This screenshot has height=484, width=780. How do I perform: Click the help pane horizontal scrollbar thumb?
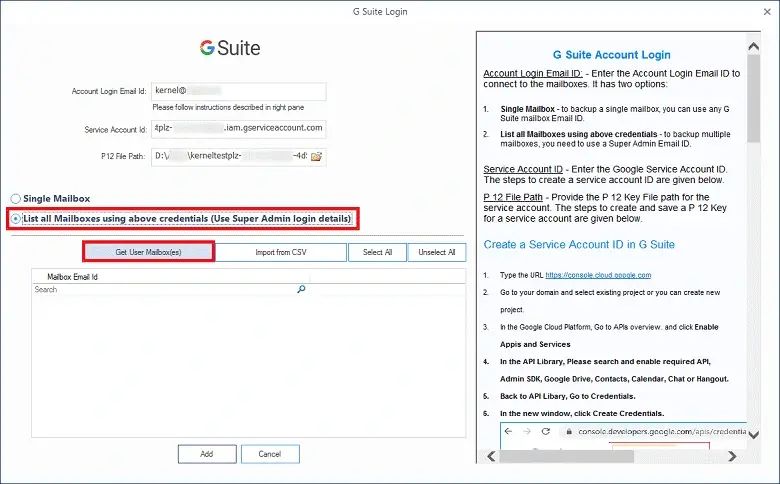pos(567,456)
